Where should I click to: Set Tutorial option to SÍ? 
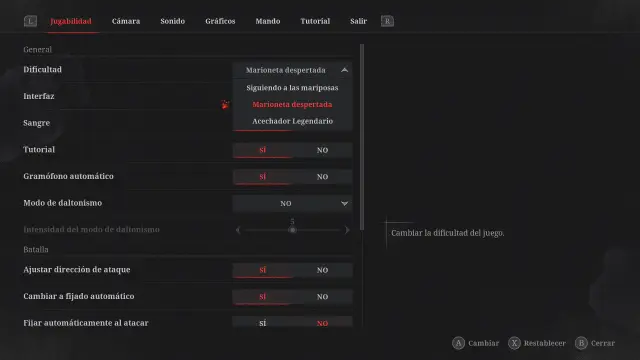click(262, 150)
